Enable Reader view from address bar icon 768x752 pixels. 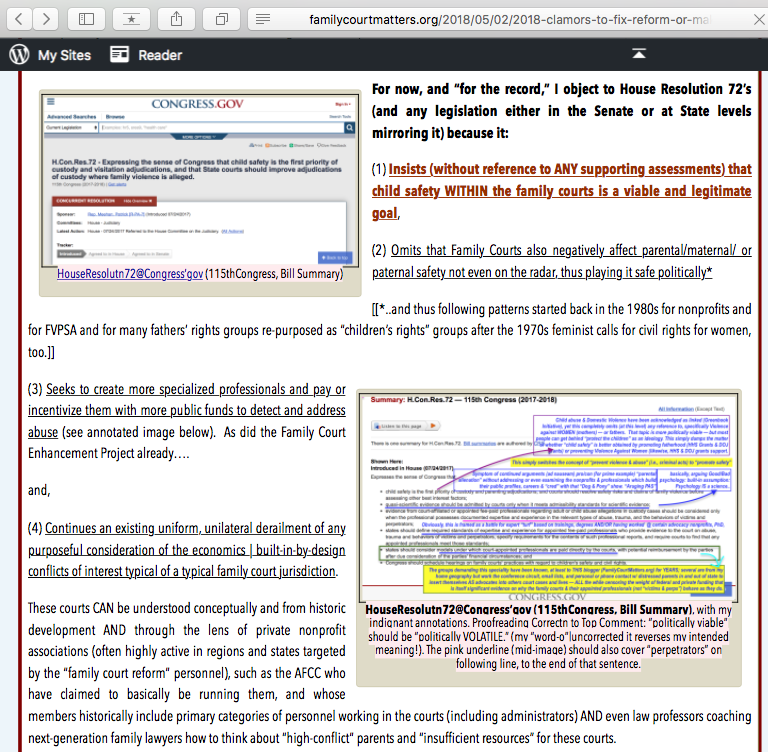pos(262,19)
